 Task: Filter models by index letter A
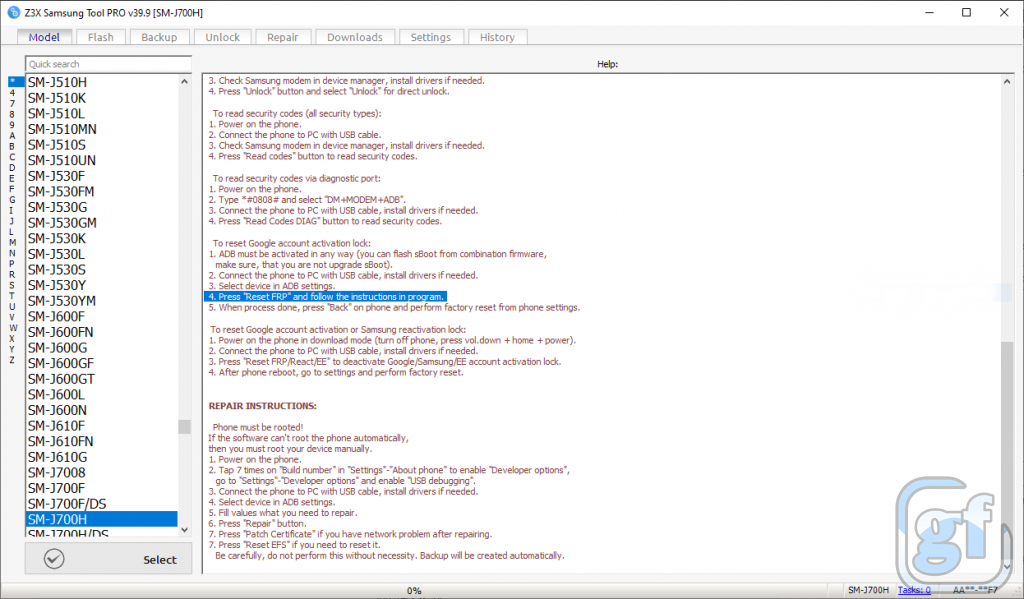12,136
